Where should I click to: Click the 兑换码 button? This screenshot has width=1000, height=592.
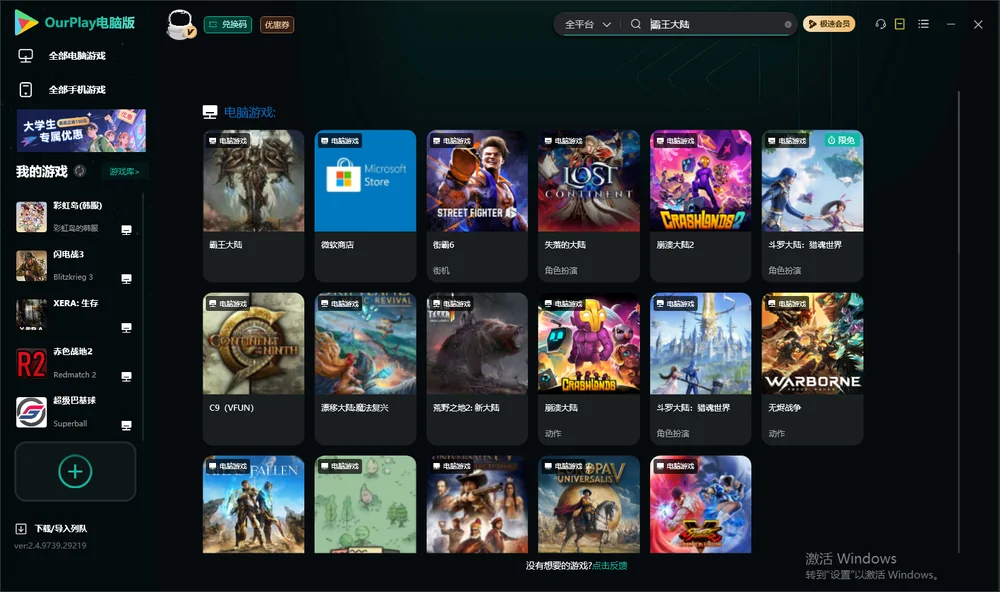228,25
